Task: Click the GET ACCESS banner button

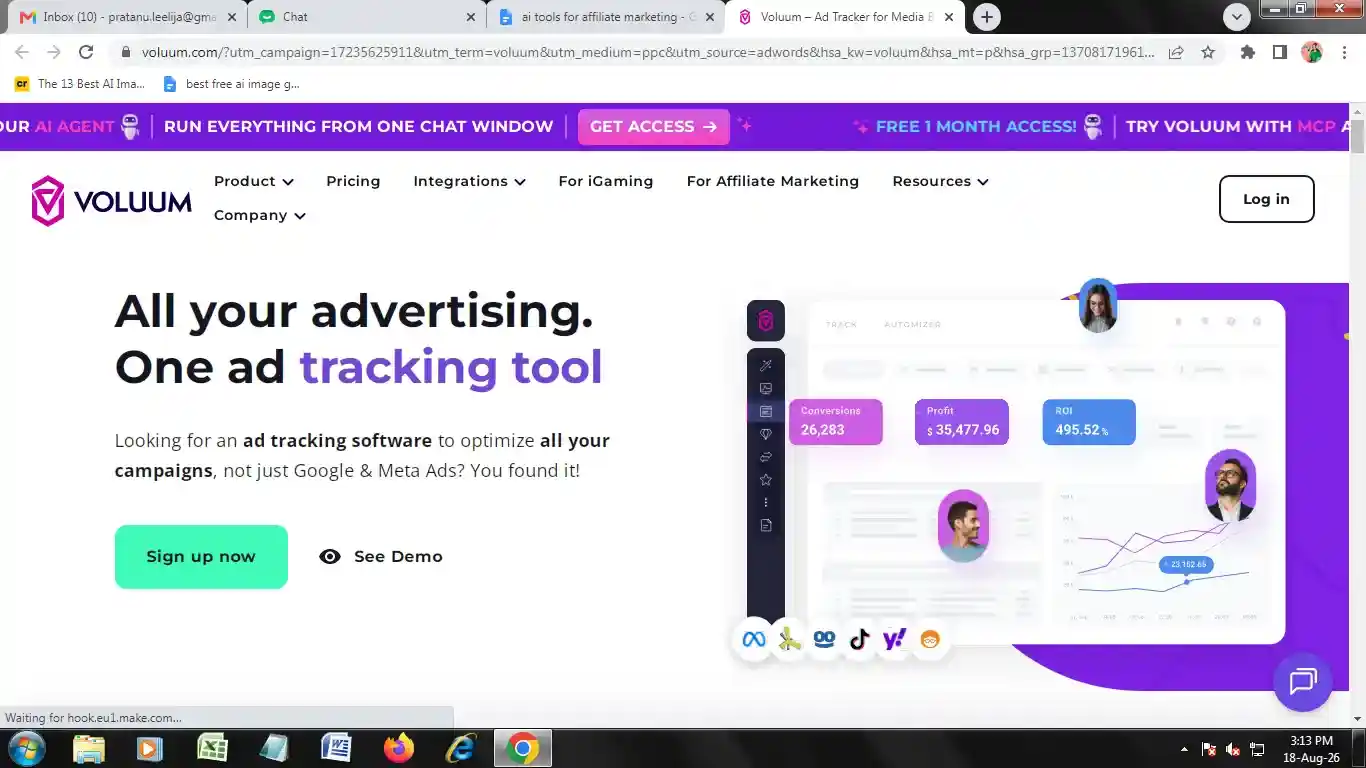Action: tap(654, 127)
